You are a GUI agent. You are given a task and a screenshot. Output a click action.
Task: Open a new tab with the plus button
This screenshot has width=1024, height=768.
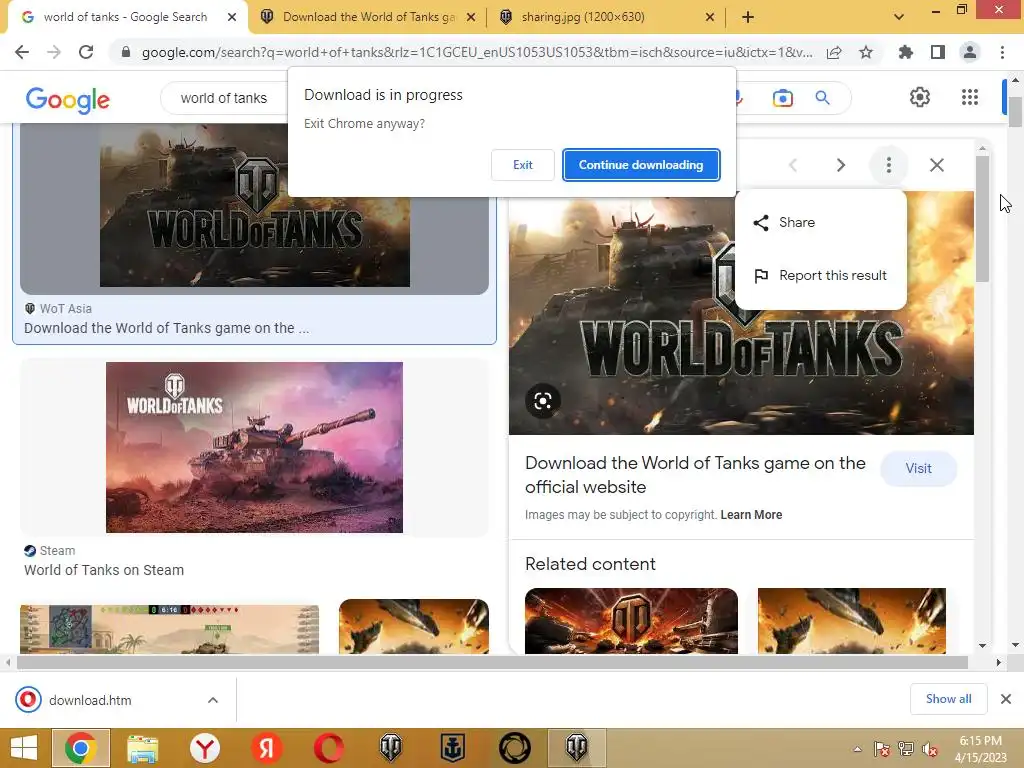pos(748,17)
